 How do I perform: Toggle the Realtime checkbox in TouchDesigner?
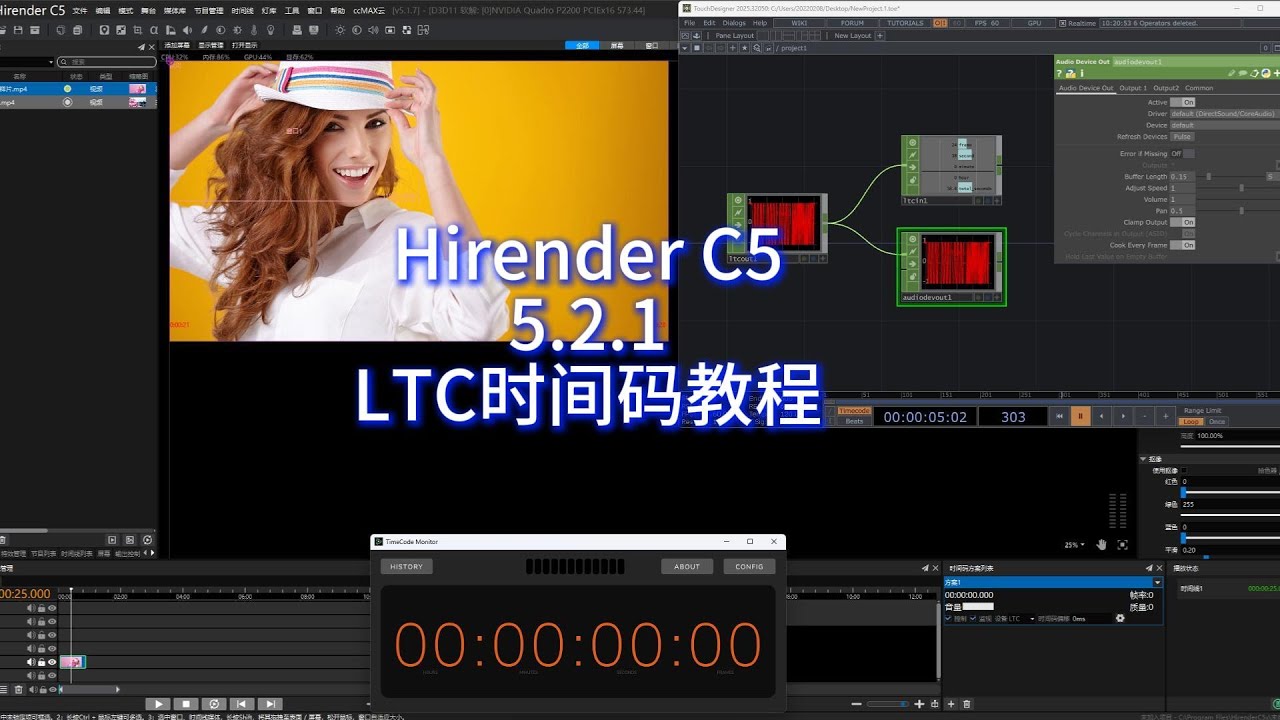click(1064, 22)
